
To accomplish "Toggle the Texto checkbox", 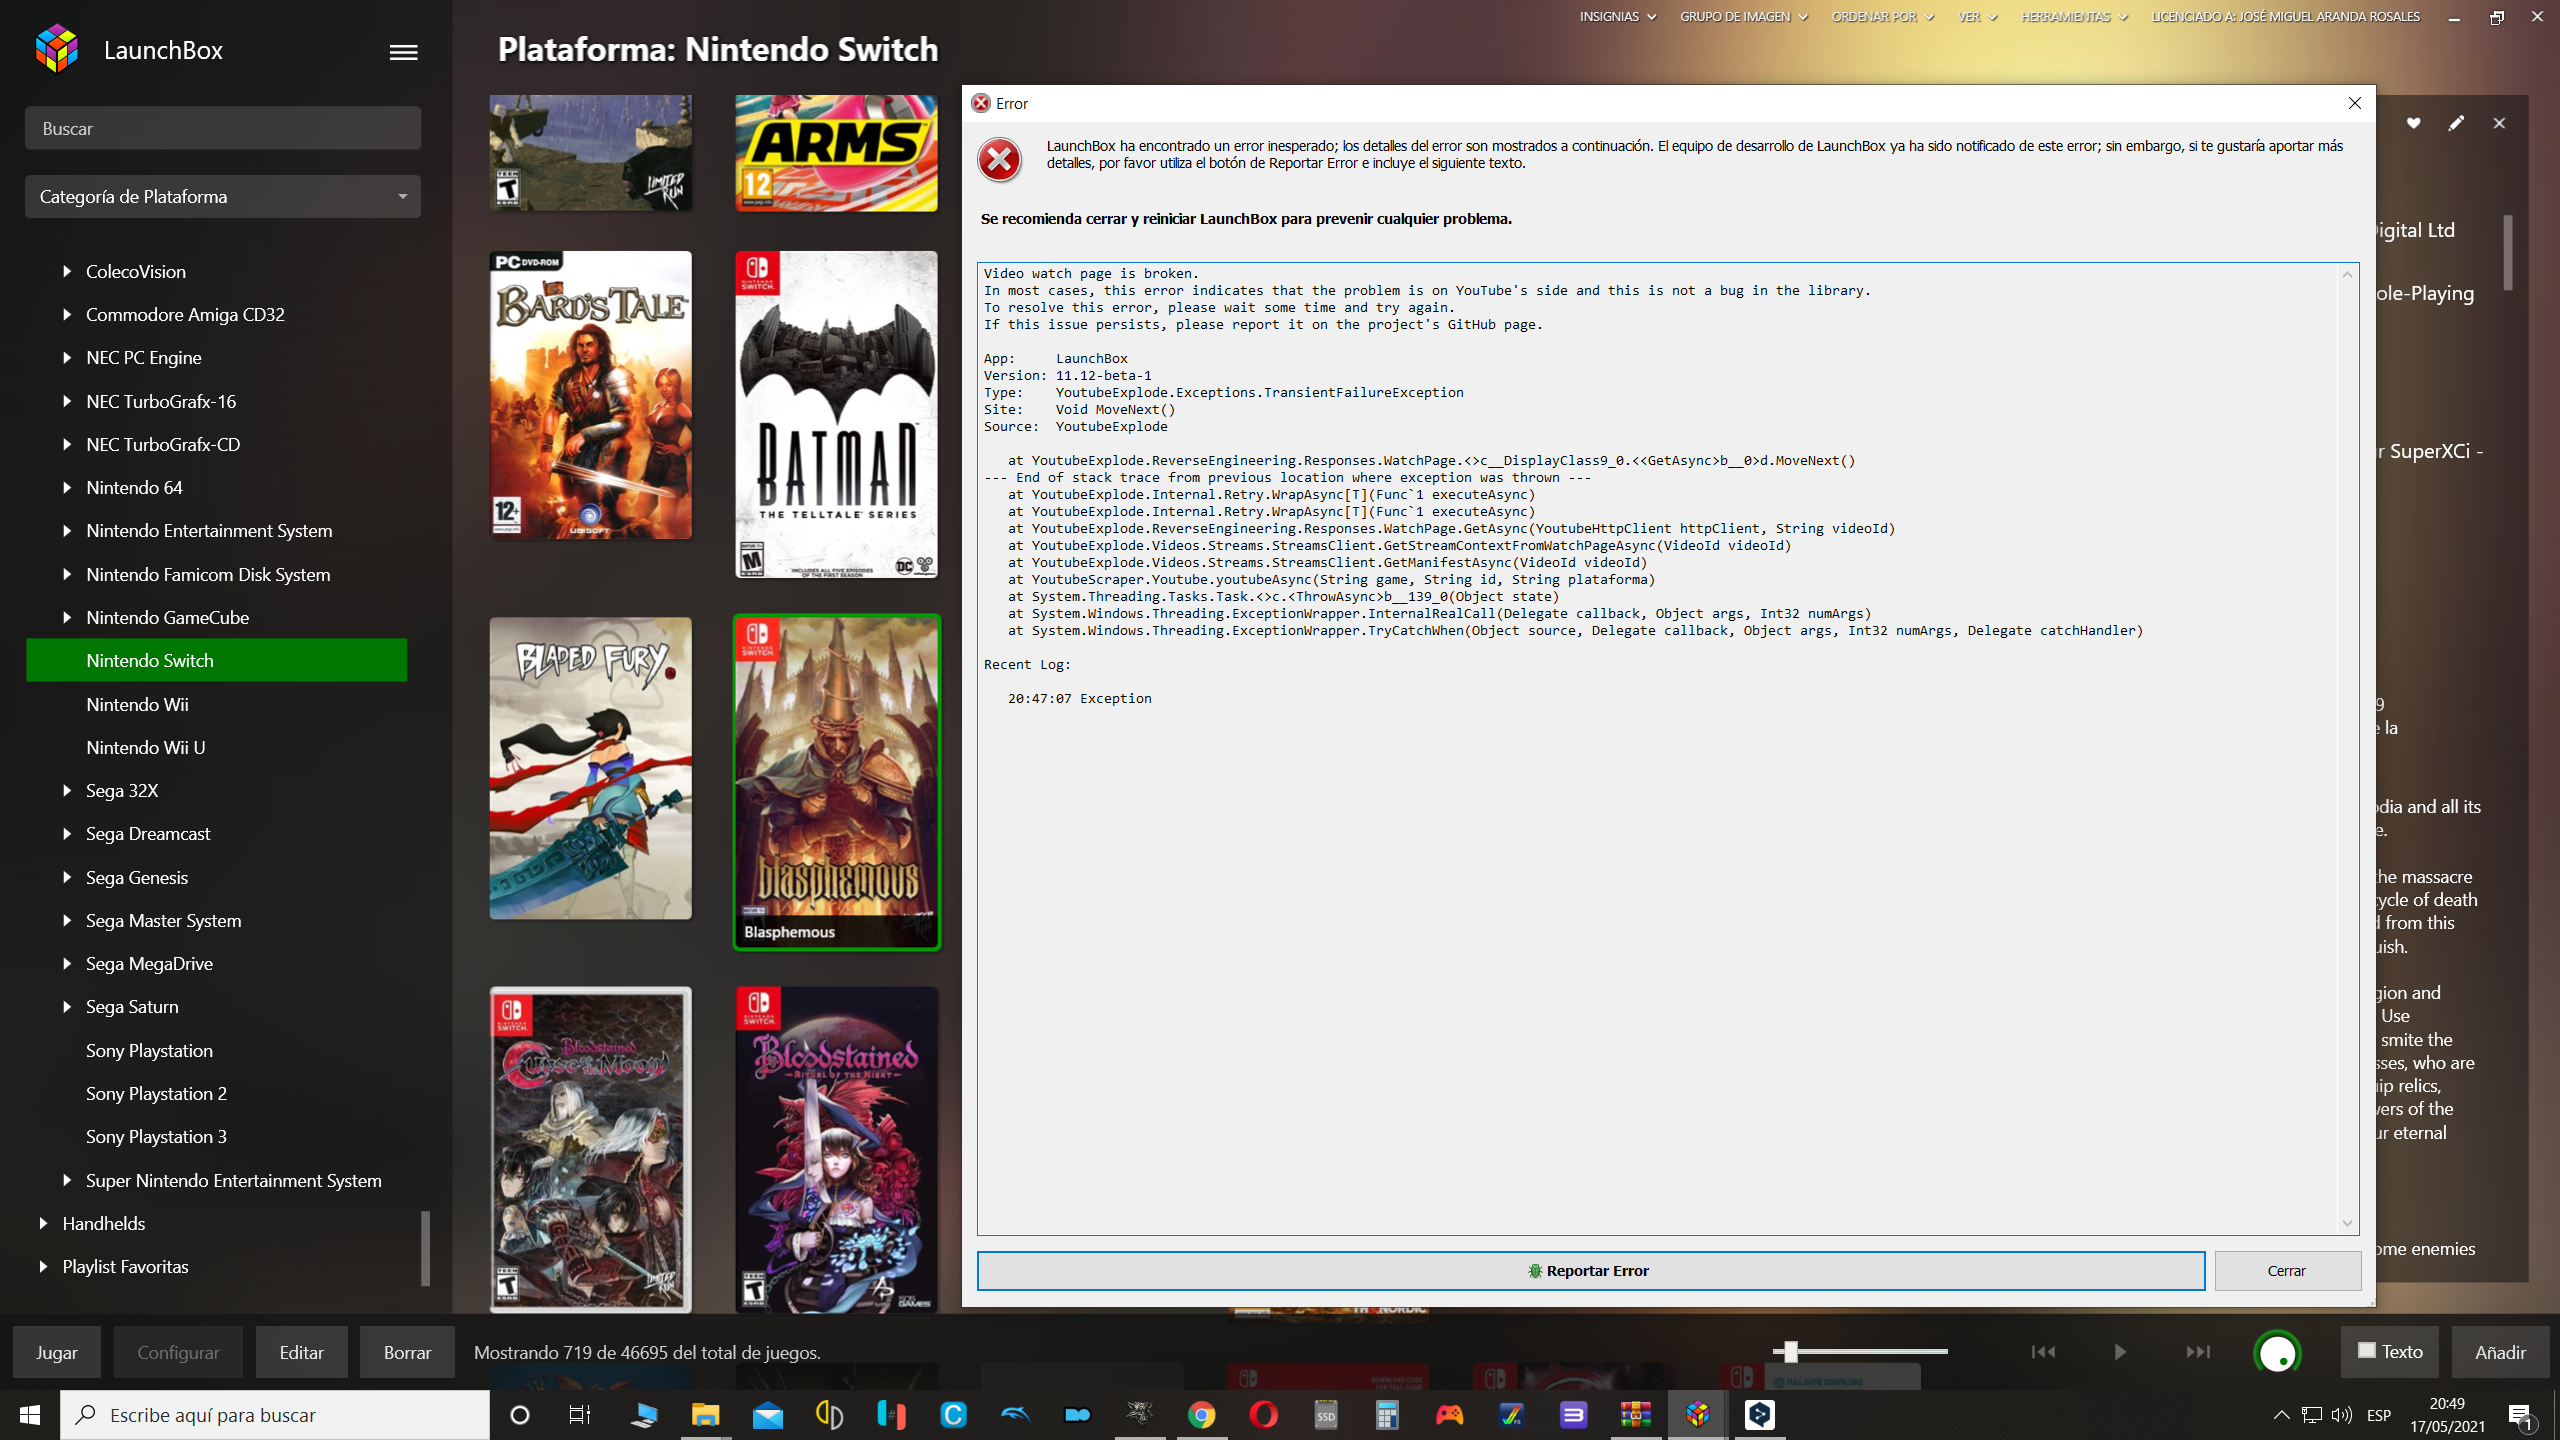I will [2366, 1351].
